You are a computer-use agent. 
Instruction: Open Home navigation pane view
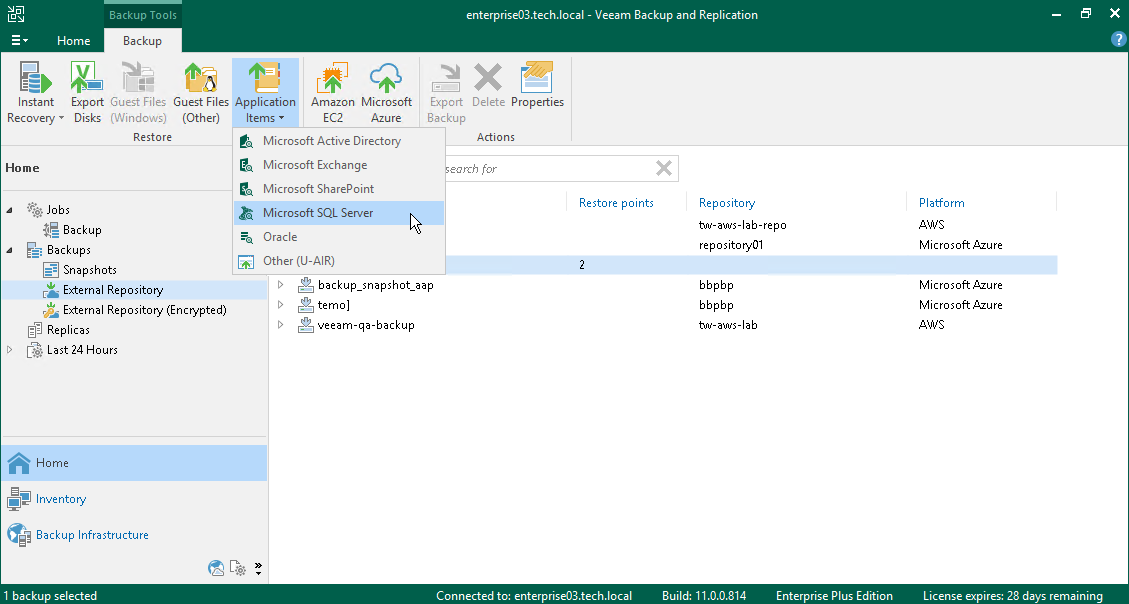click(x=134, y=463)
